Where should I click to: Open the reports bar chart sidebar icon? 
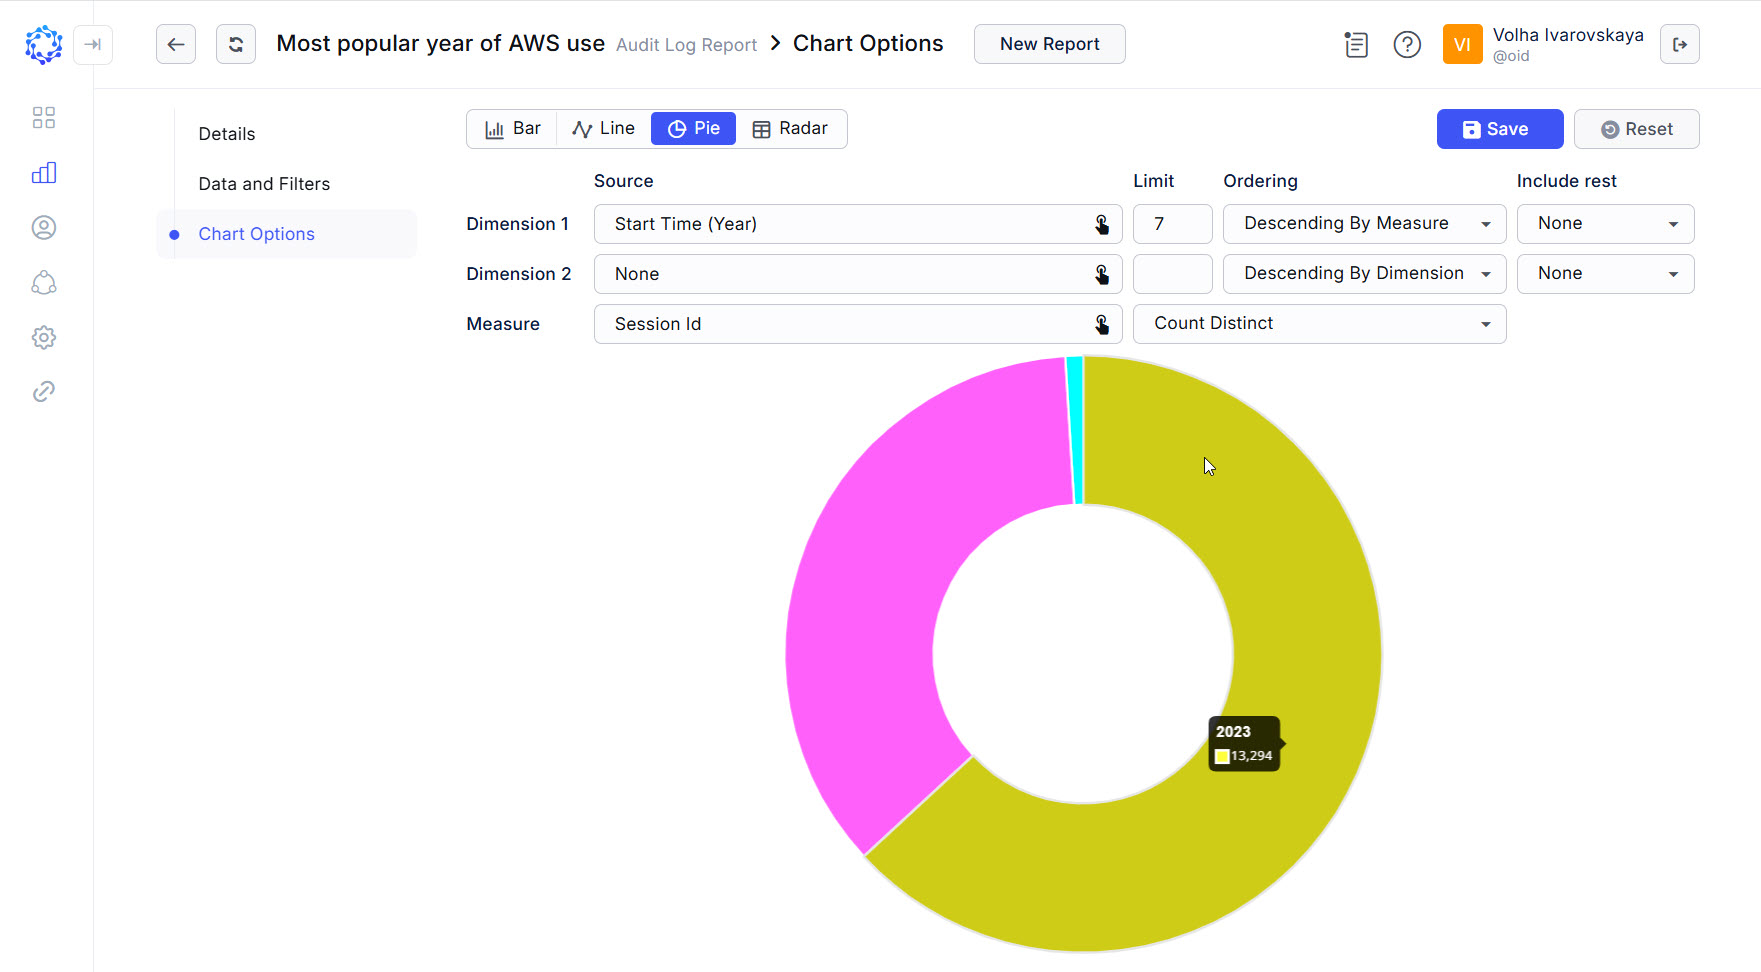44,173
